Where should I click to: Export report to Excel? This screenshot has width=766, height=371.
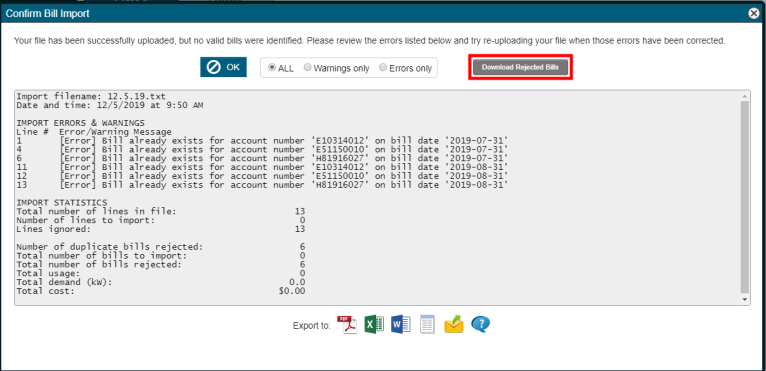point(374,324)
